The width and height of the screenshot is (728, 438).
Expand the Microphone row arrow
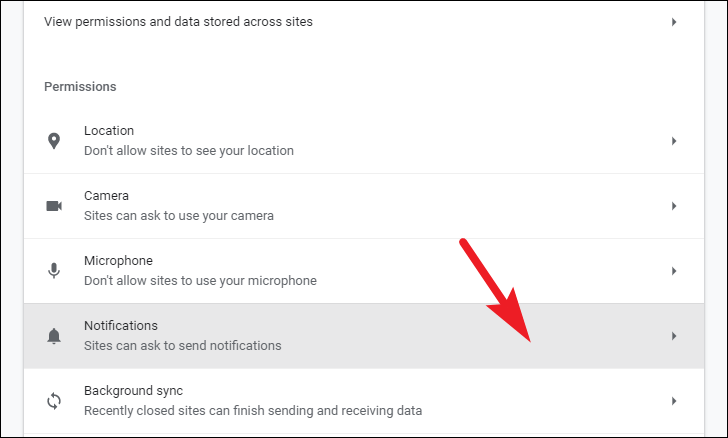[674, 271]
